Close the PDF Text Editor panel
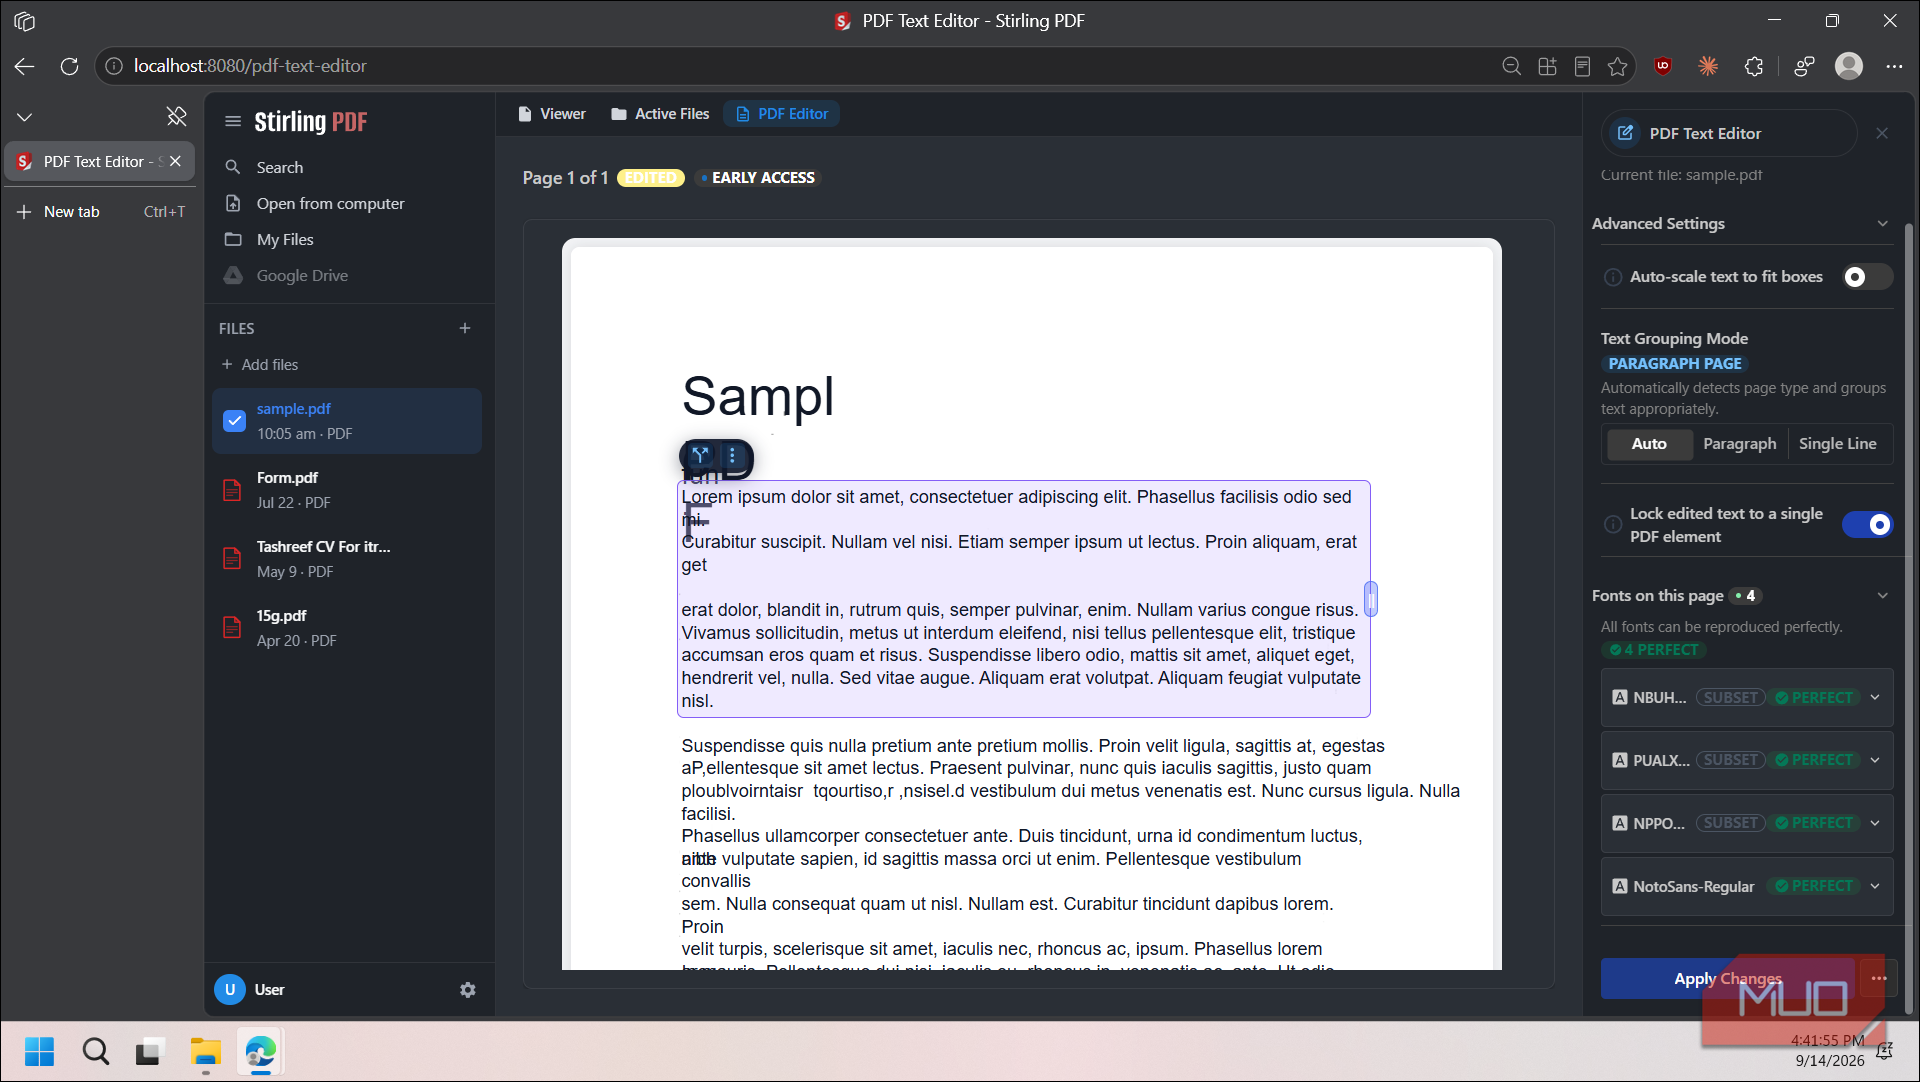 coord(1882,133)
